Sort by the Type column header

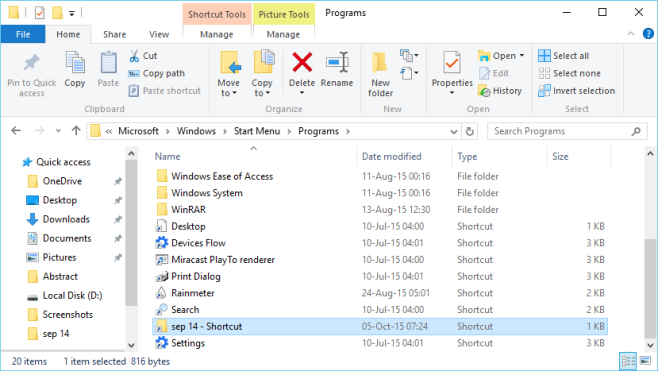click(x=500, y=156)
